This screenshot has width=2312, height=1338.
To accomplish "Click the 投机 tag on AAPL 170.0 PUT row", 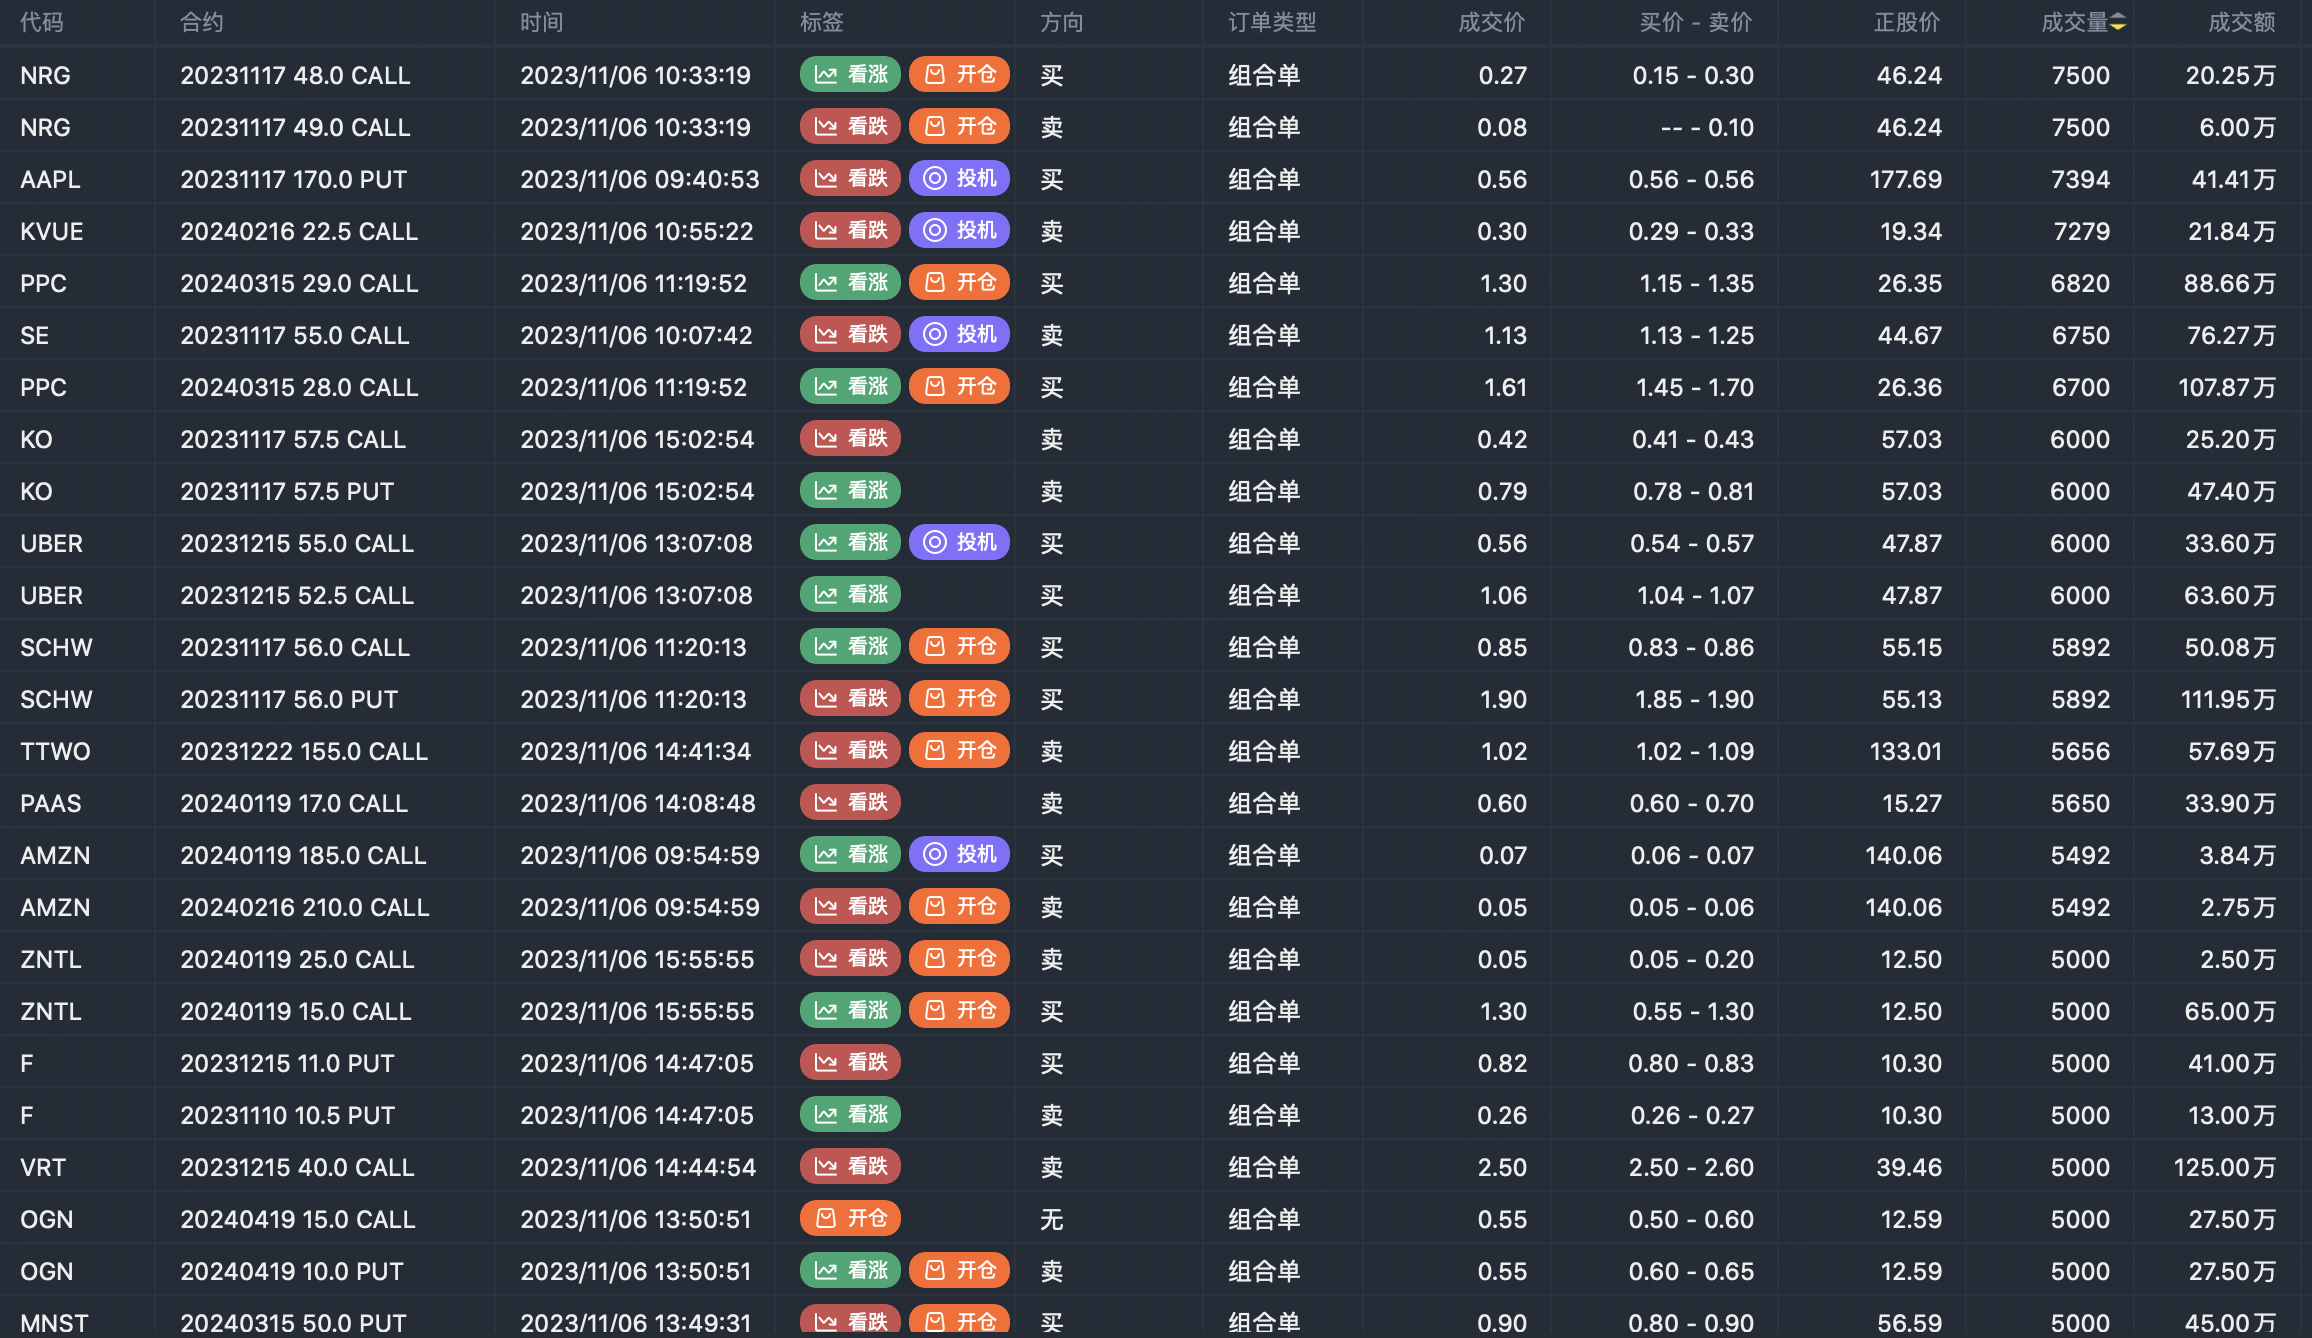I will click(960, 179).
